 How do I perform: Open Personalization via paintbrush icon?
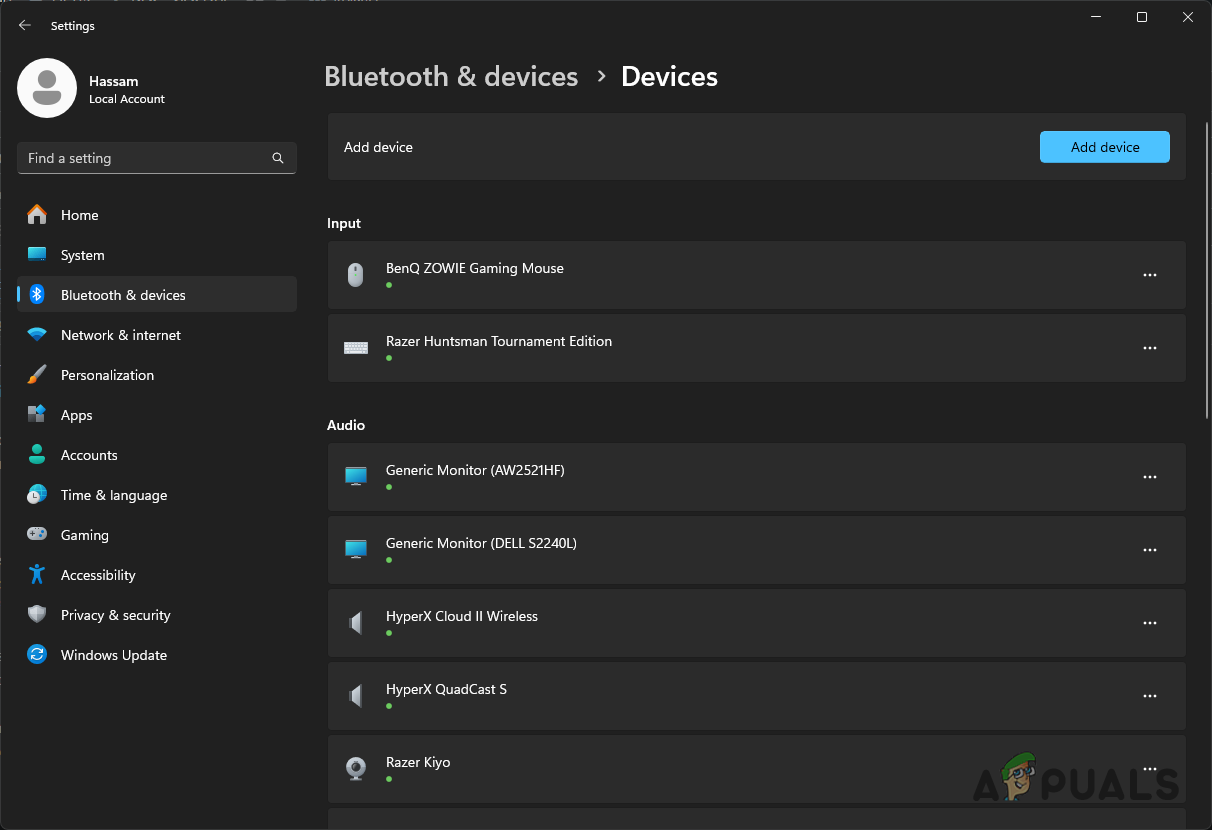point(37,375)
